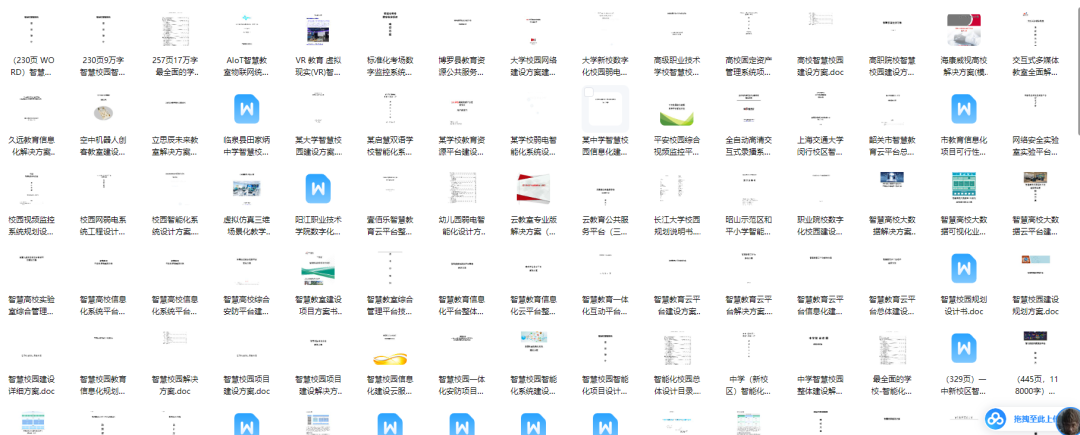Click the AIoT智慧教室物联网统 file thumbnail
Image resolution: width=1080 pixels, height=435 pixels.
tap(247, 30)
